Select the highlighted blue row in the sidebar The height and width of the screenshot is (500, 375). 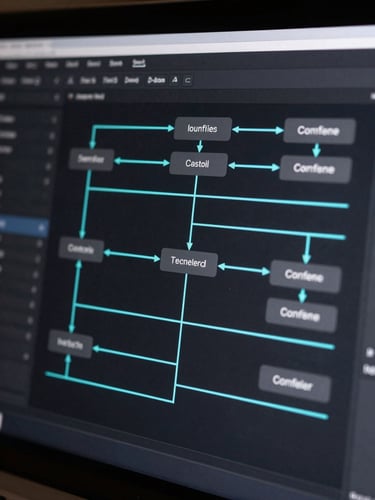(24, 227)
